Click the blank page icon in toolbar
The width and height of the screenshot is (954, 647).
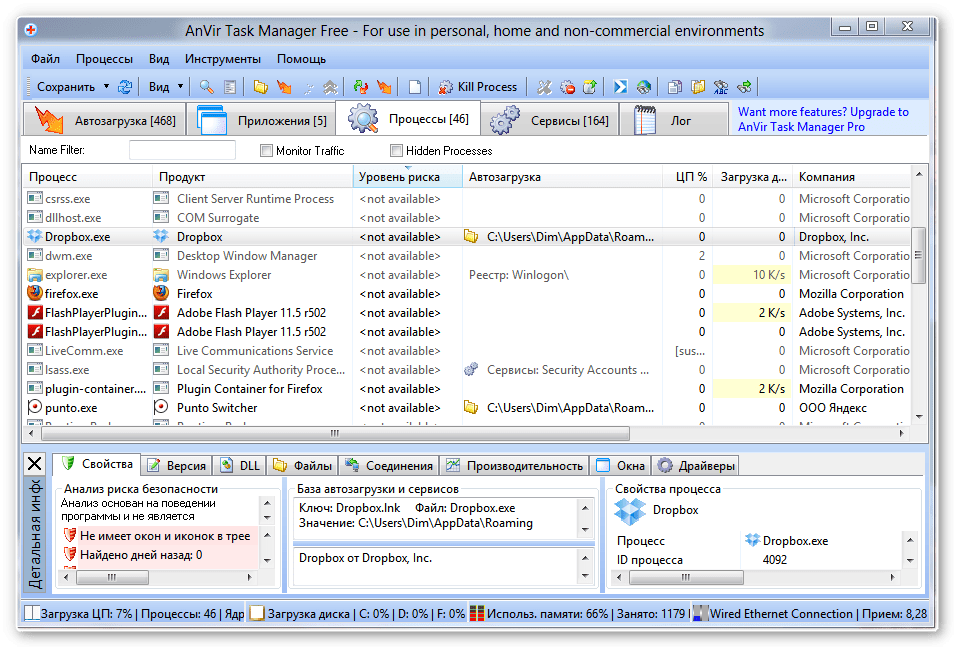click(415, 87)
